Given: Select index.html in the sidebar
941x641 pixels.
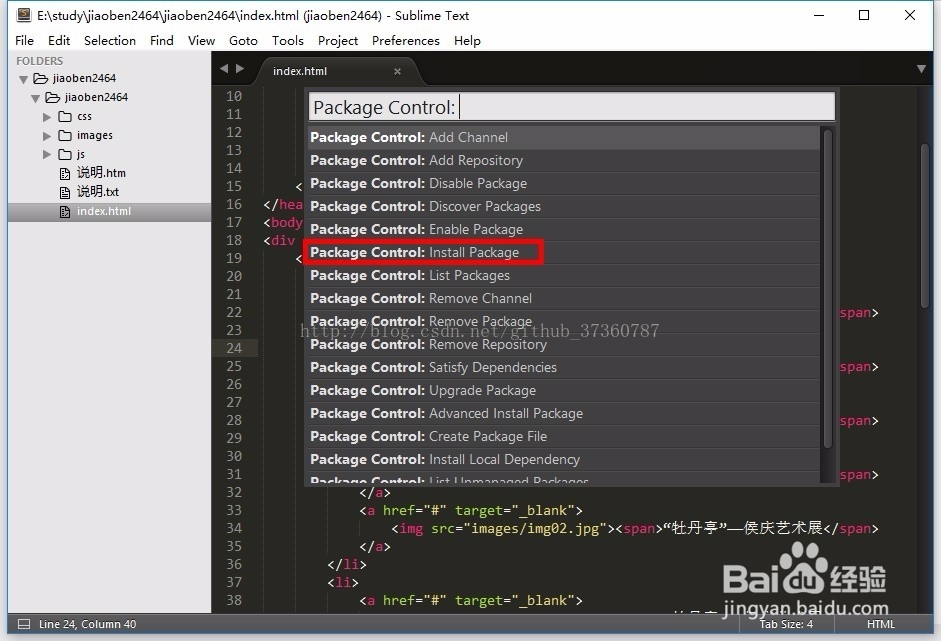Looking at the screenshot, I should coord(109,211).
